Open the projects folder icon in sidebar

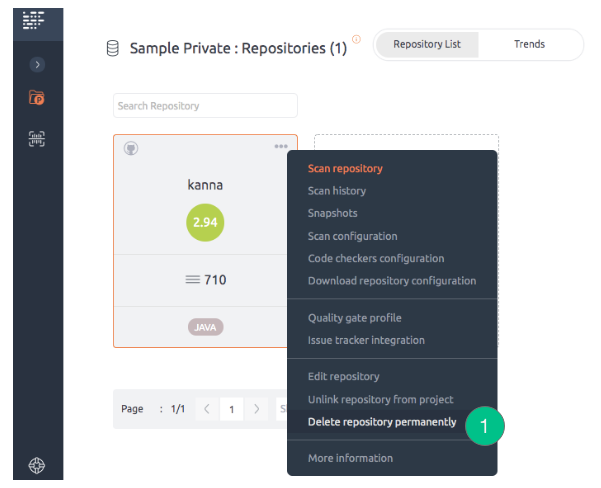click(37, 97)
